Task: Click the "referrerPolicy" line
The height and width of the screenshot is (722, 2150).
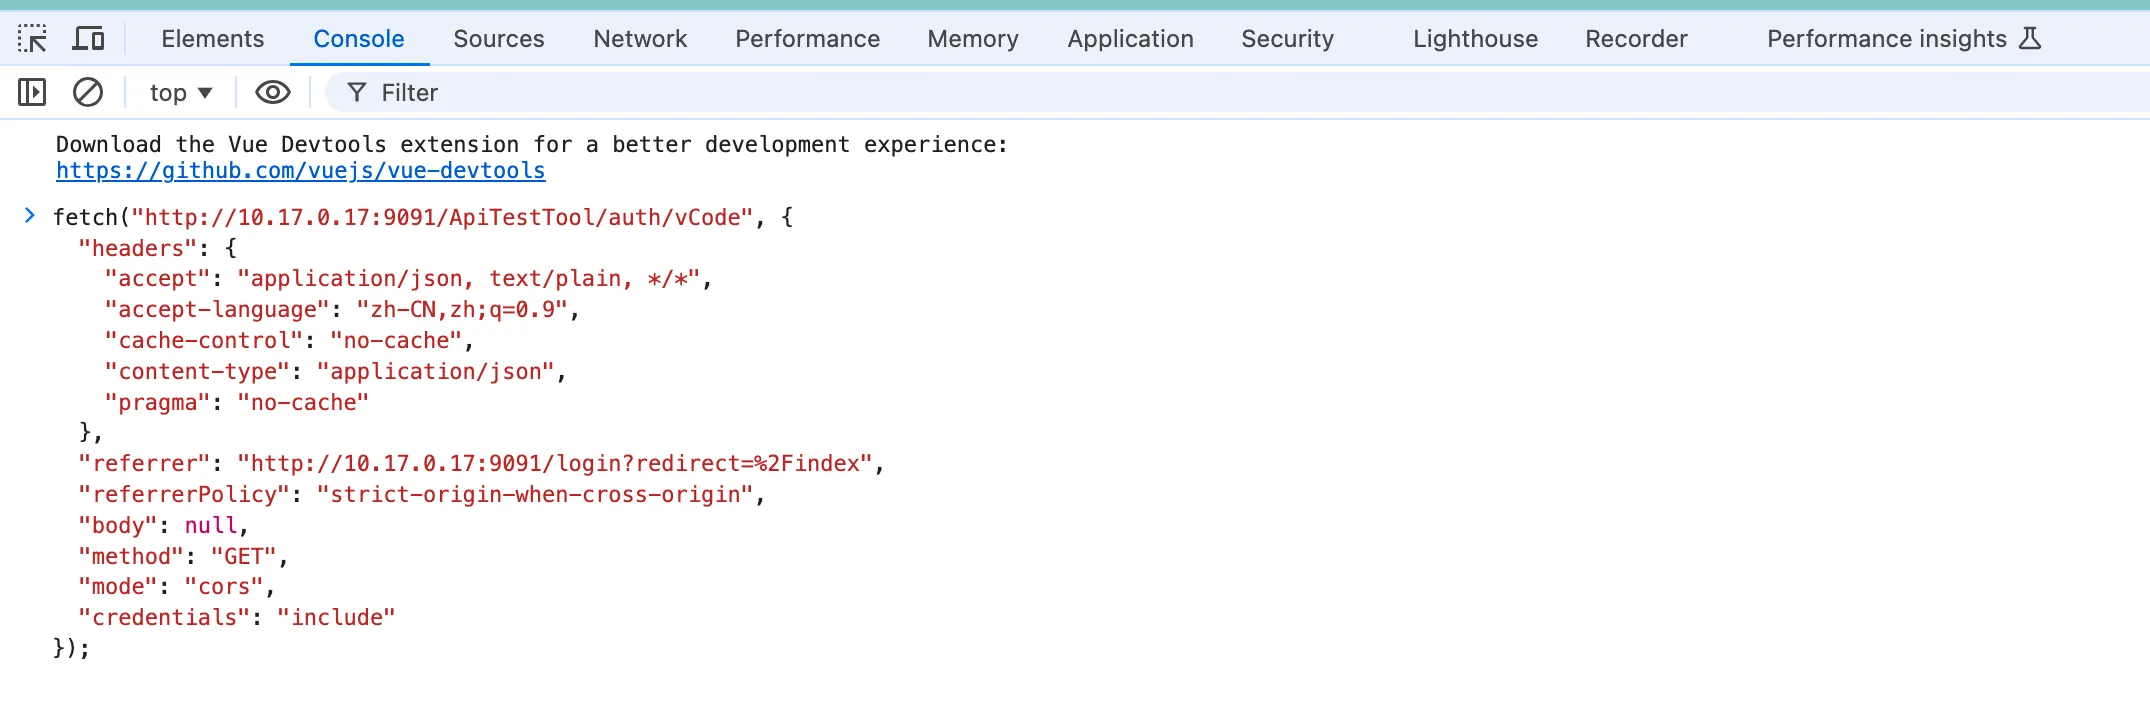Action: tap(422, 495)
